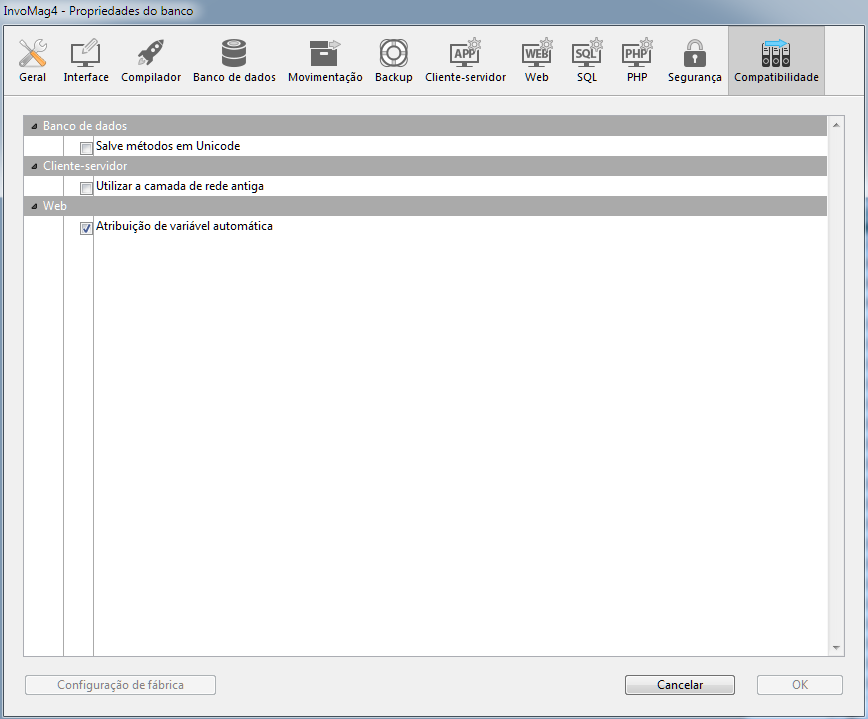Open the Web settings icon
This screenshot has width=868, height=719.
click(537, 53)
